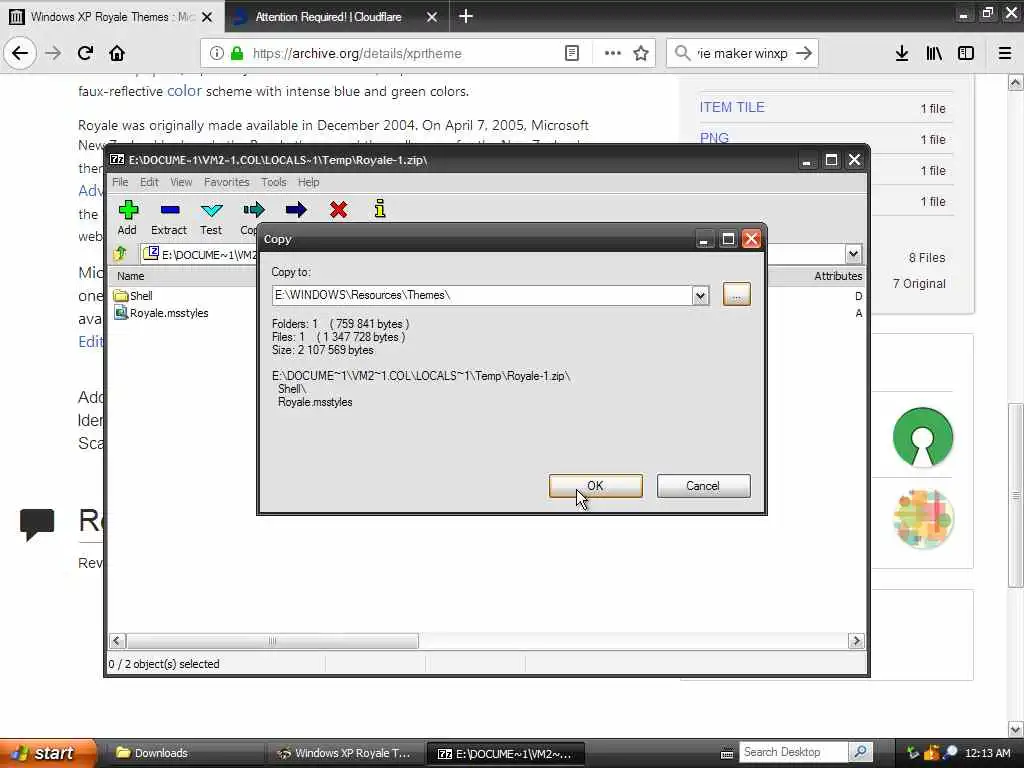Click the green open-source circular thumbnail
Image resolution: width=1024 pixels, height=768 pixels.
923,437
